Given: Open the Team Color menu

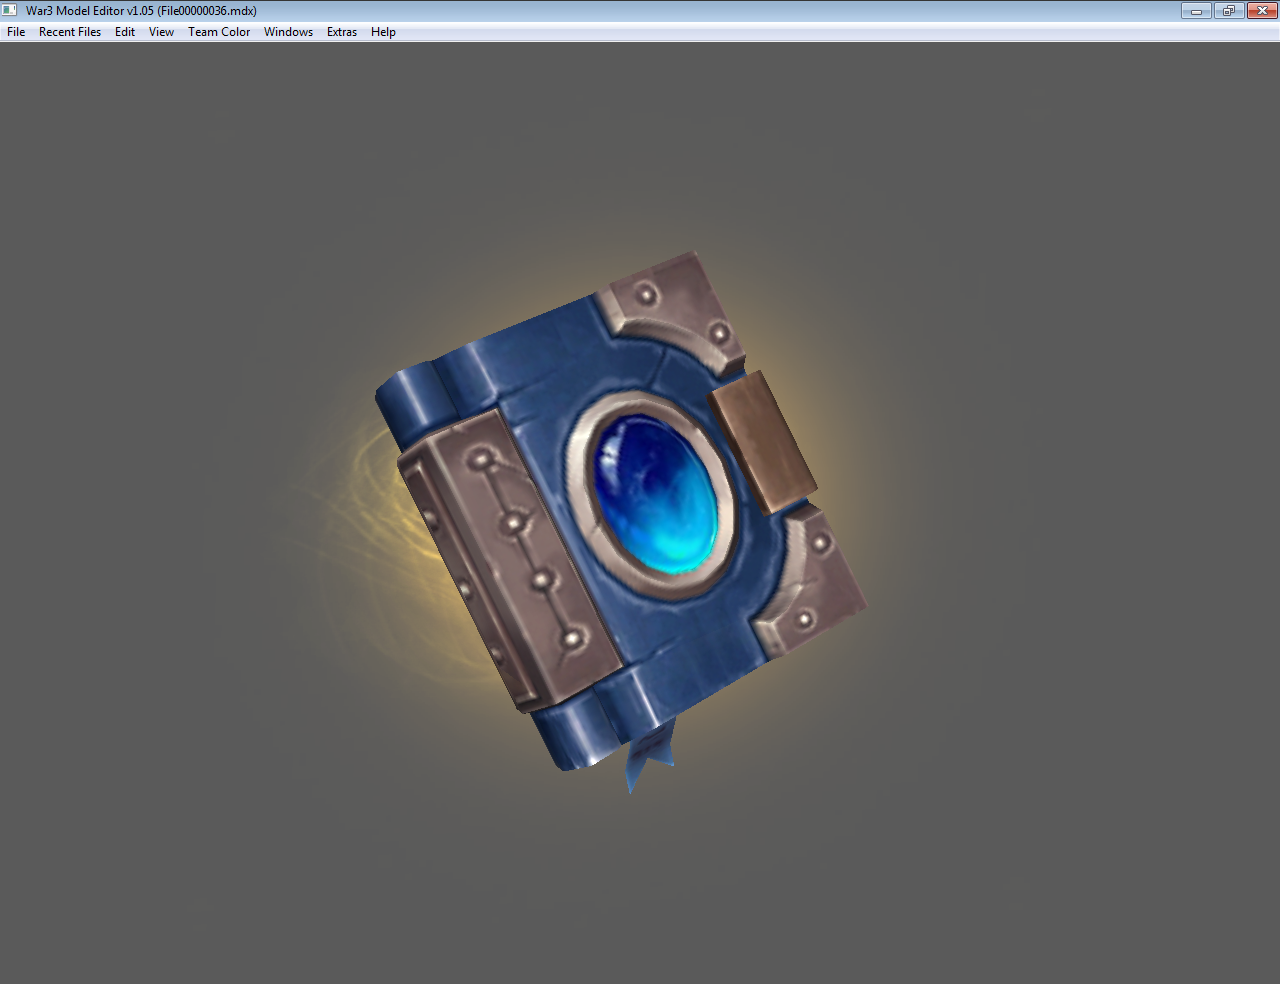Looking at the screenshot, I should (219, 32).
